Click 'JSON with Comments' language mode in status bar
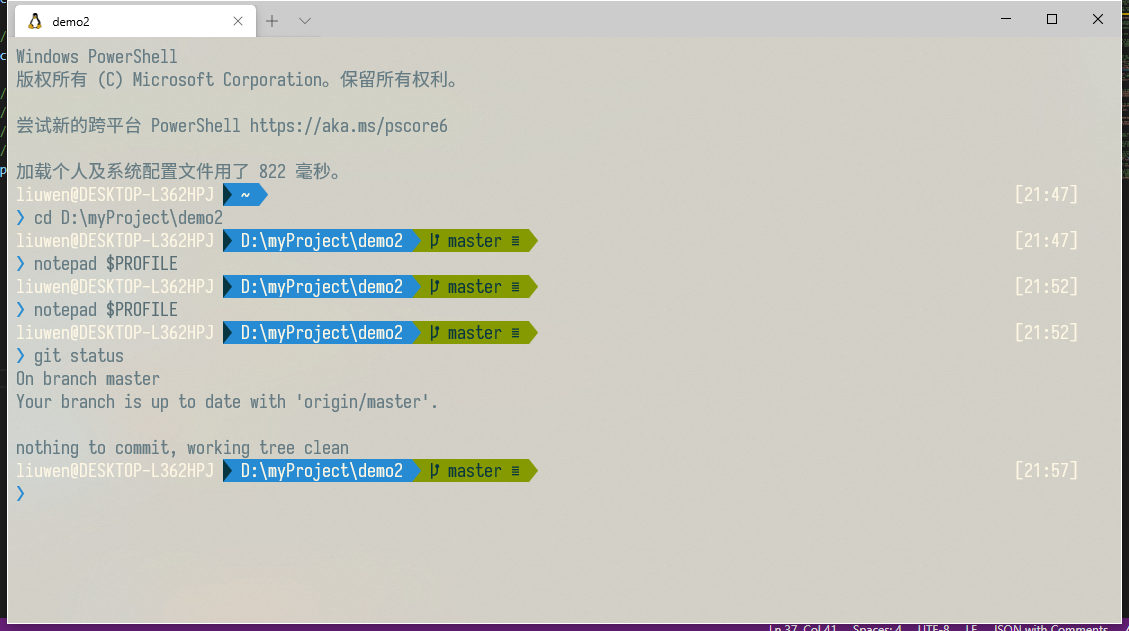1129x631 pixels. [x=1051, y=627]
